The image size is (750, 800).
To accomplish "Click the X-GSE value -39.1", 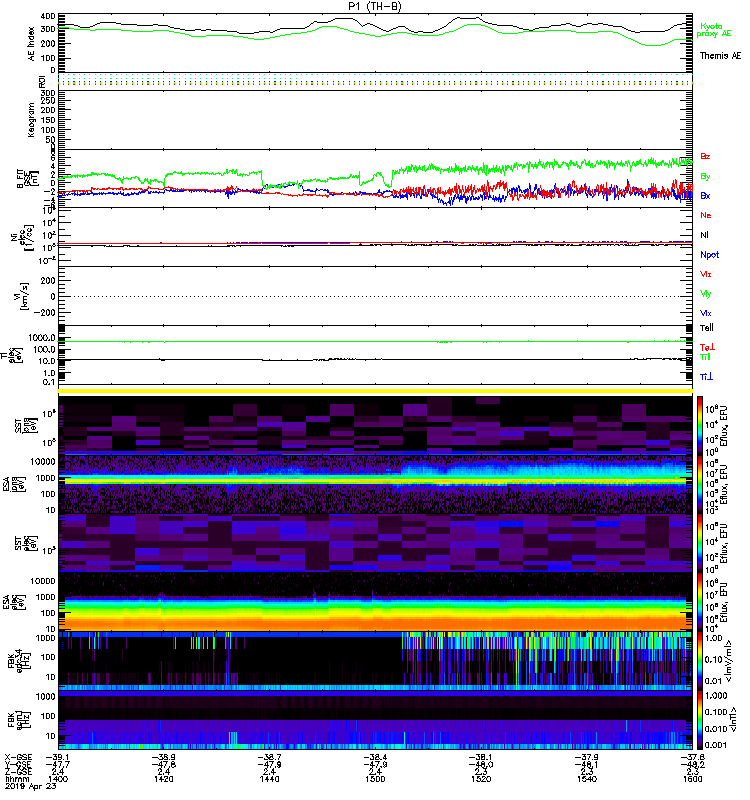I will pyautogui.click(x=58, y=757).
